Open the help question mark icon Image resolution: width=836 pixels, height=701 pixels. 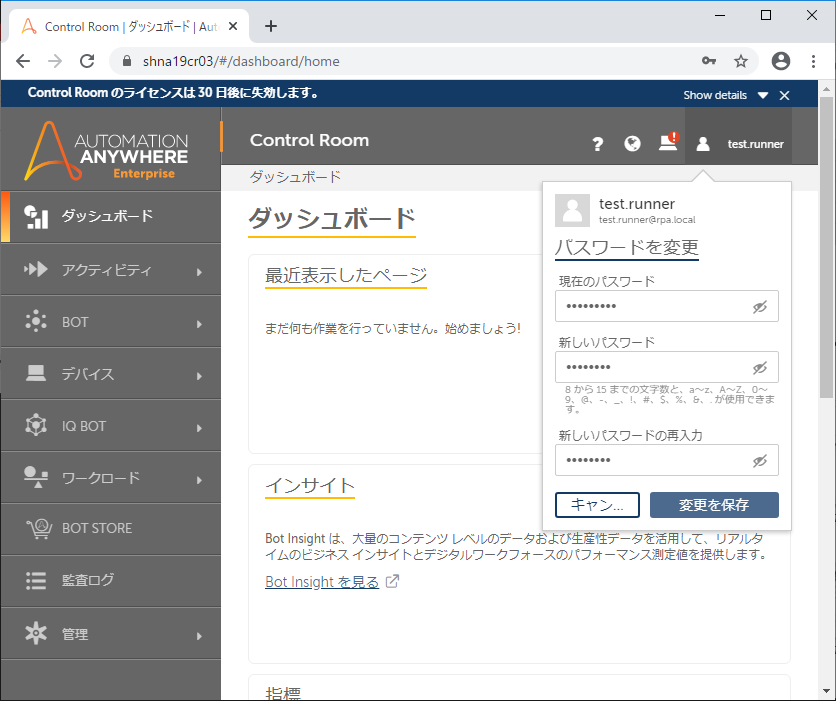[x=598, y=144]
